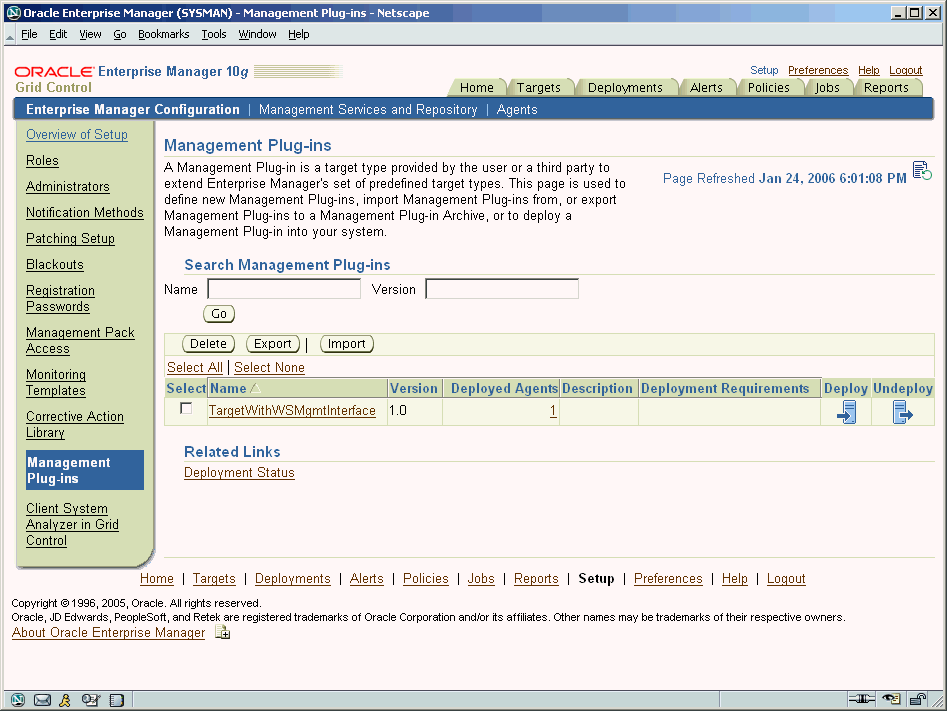Click the Import button

[346, 343]
